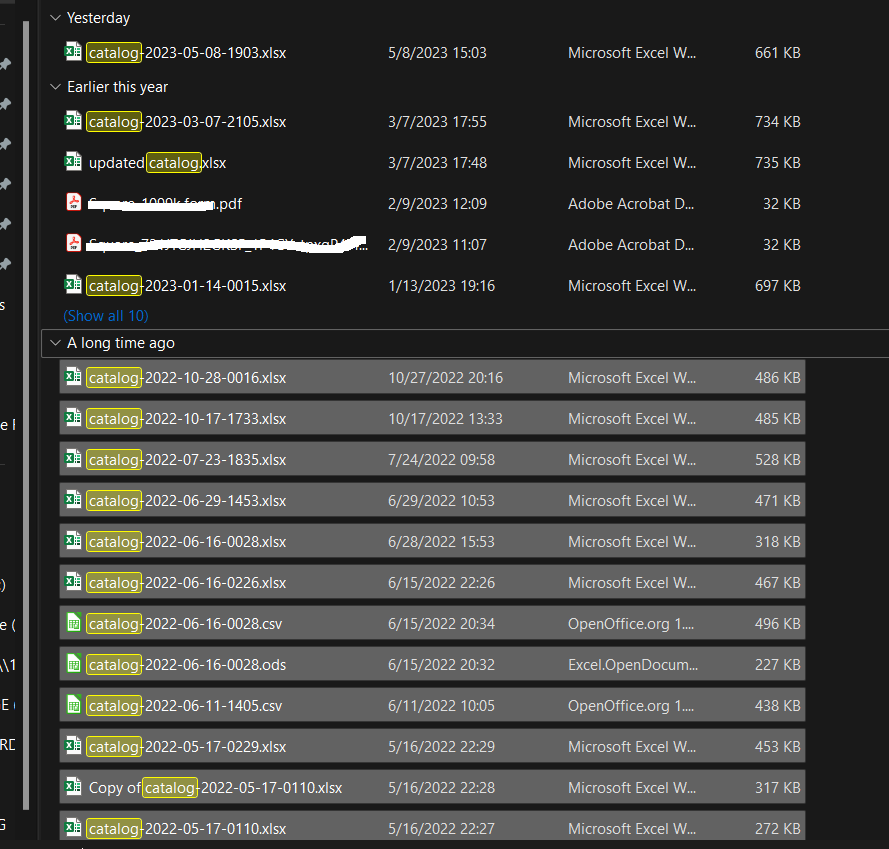The image size is (889, 849).
Task: Click the PDF icon dated 2/9/2023 11:07
Action: (x=73, y=244)
